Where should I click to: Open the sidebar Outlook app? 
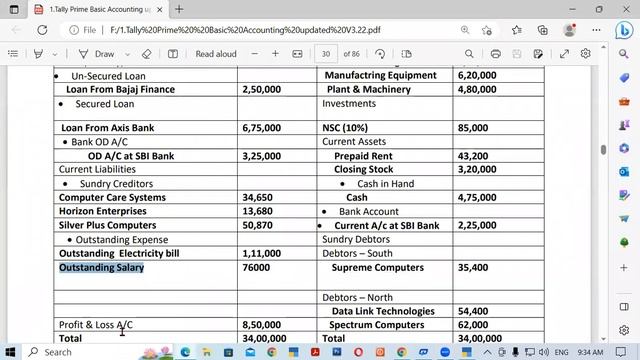(624, 172)
